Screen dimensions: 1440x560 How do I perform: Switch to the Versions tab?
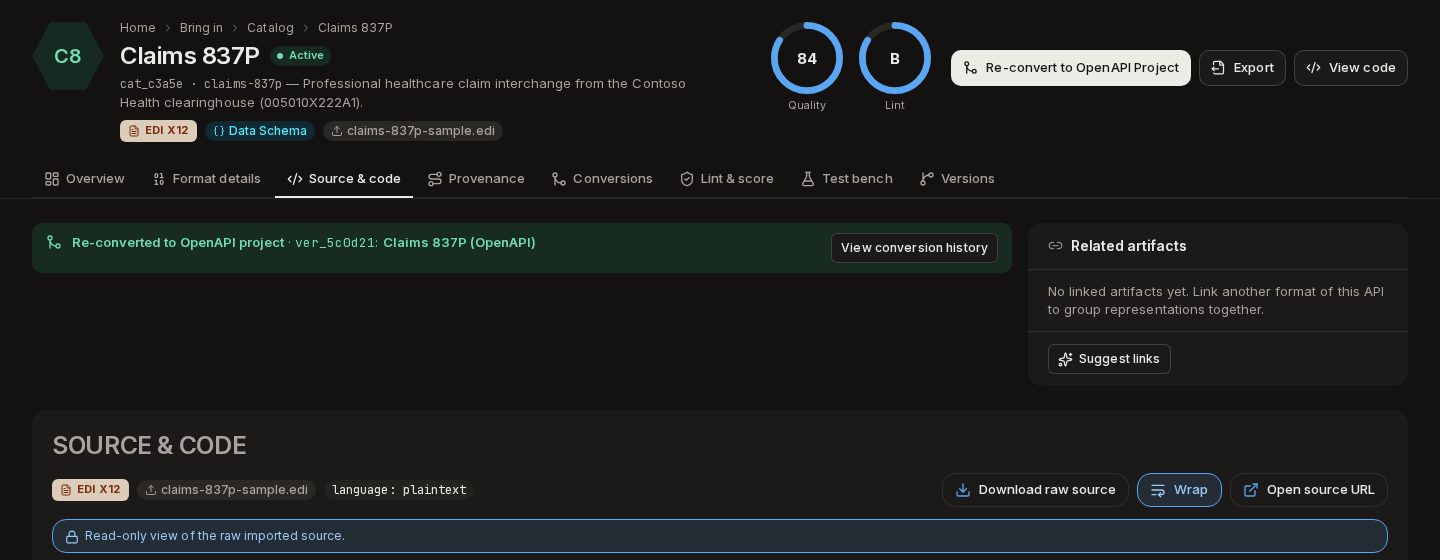(956, 179)
